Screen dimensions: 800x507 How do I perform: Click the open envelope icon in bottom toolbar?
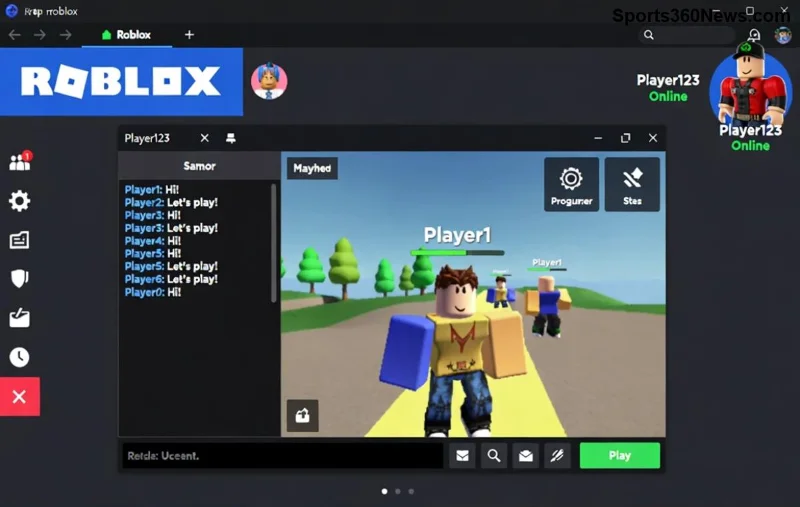tap(526, 455)
